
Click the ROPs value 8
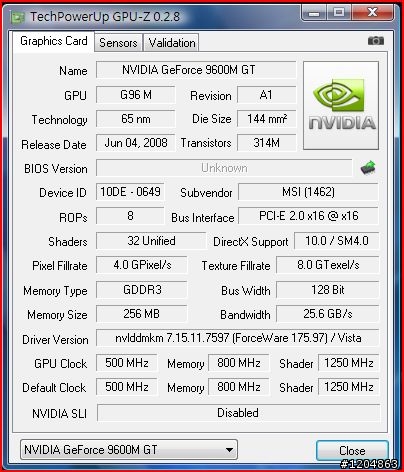point(130,216)
